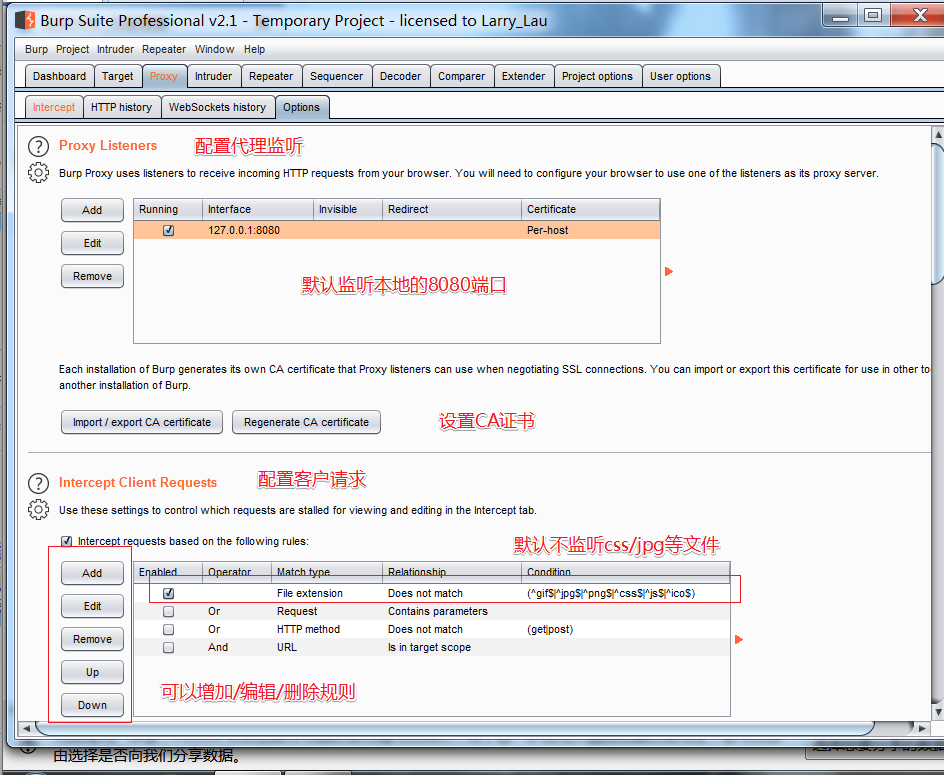Click orange arrow beside Proxy Listeners table
The image size is (944, 775).
click(x=669, y=272)
